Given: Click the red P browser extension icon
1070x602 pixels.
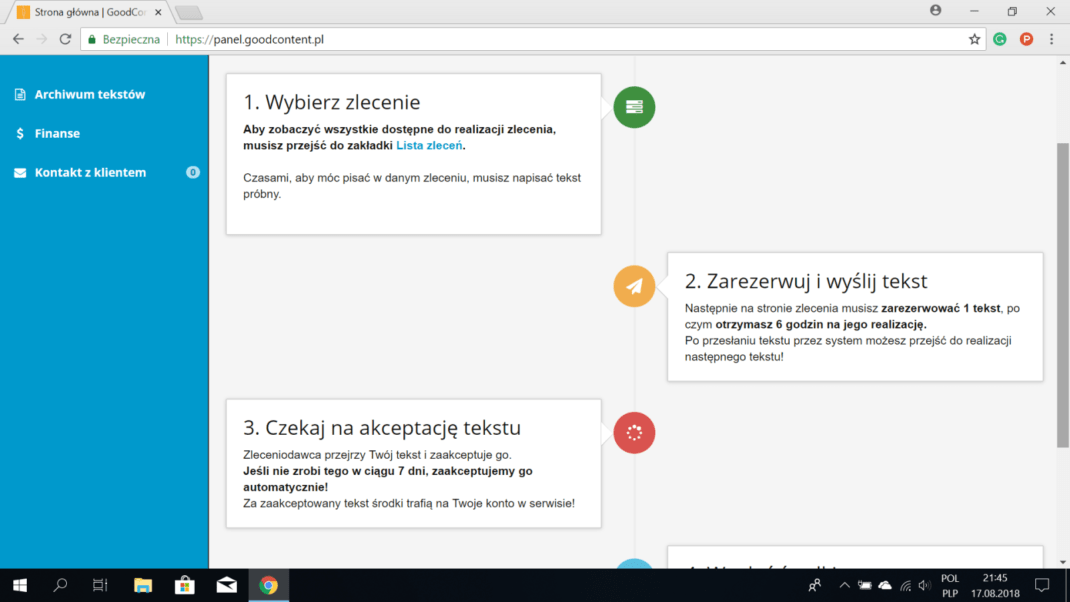Looking at the screenshot, I should tap(1024, 38).
